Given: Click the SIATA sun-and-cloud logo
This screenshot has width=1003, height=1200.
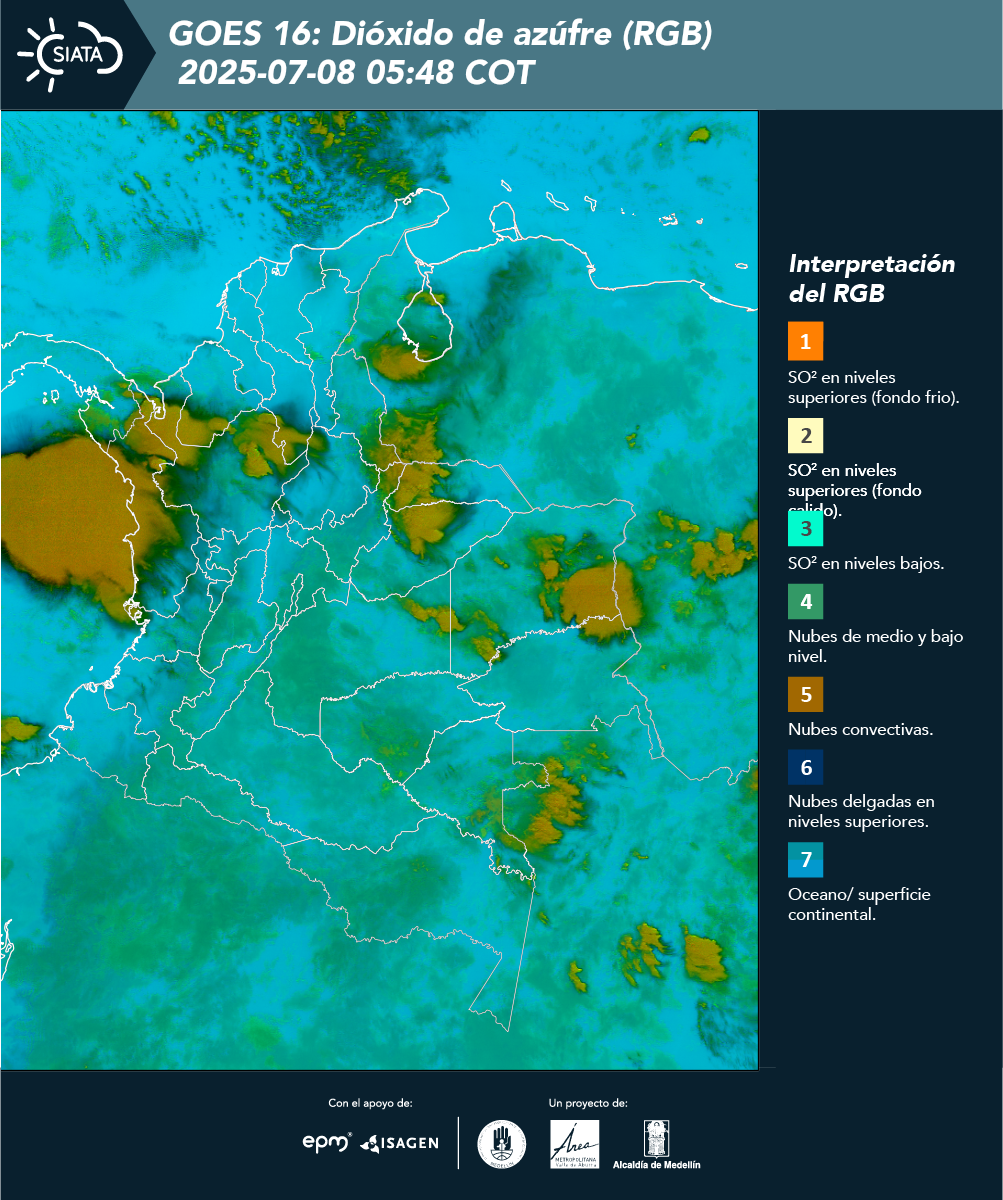Looking at the screenshot, I should (72, 53).
